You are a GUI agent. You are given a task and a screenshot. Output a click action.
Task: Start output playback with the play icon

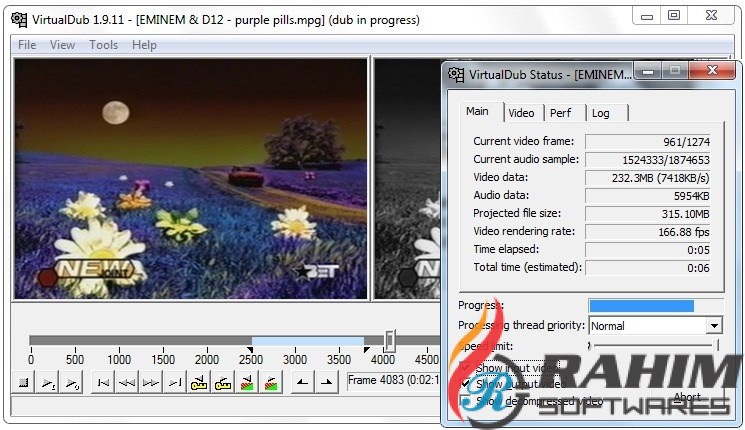pyautogui.click(x=72, y=382)
